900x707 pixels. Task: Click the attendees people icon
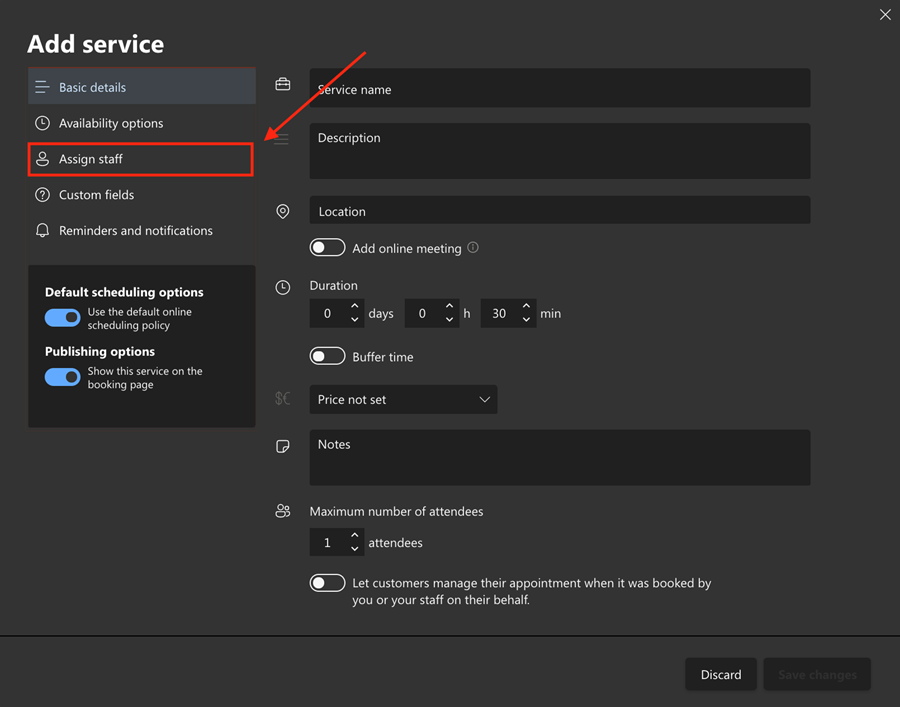(x=283, y=511)
